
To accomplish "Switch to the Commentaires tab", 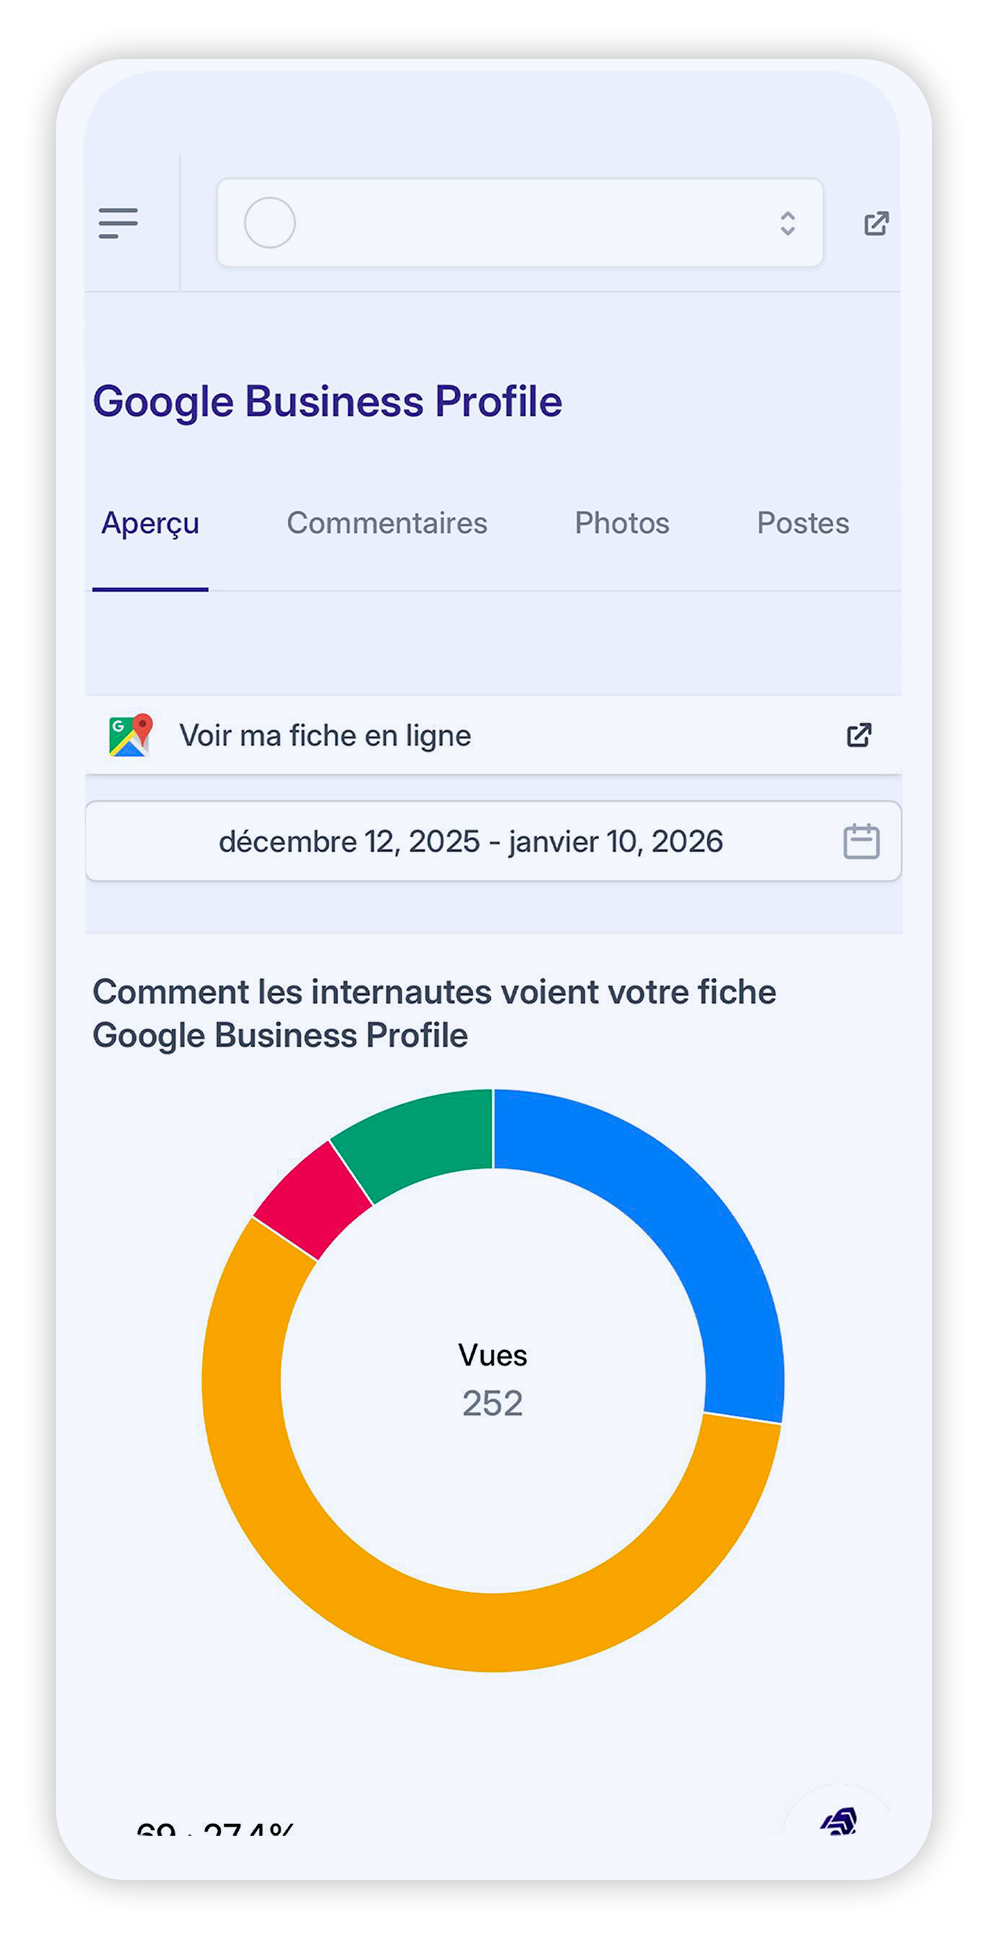I will point(387,523).
